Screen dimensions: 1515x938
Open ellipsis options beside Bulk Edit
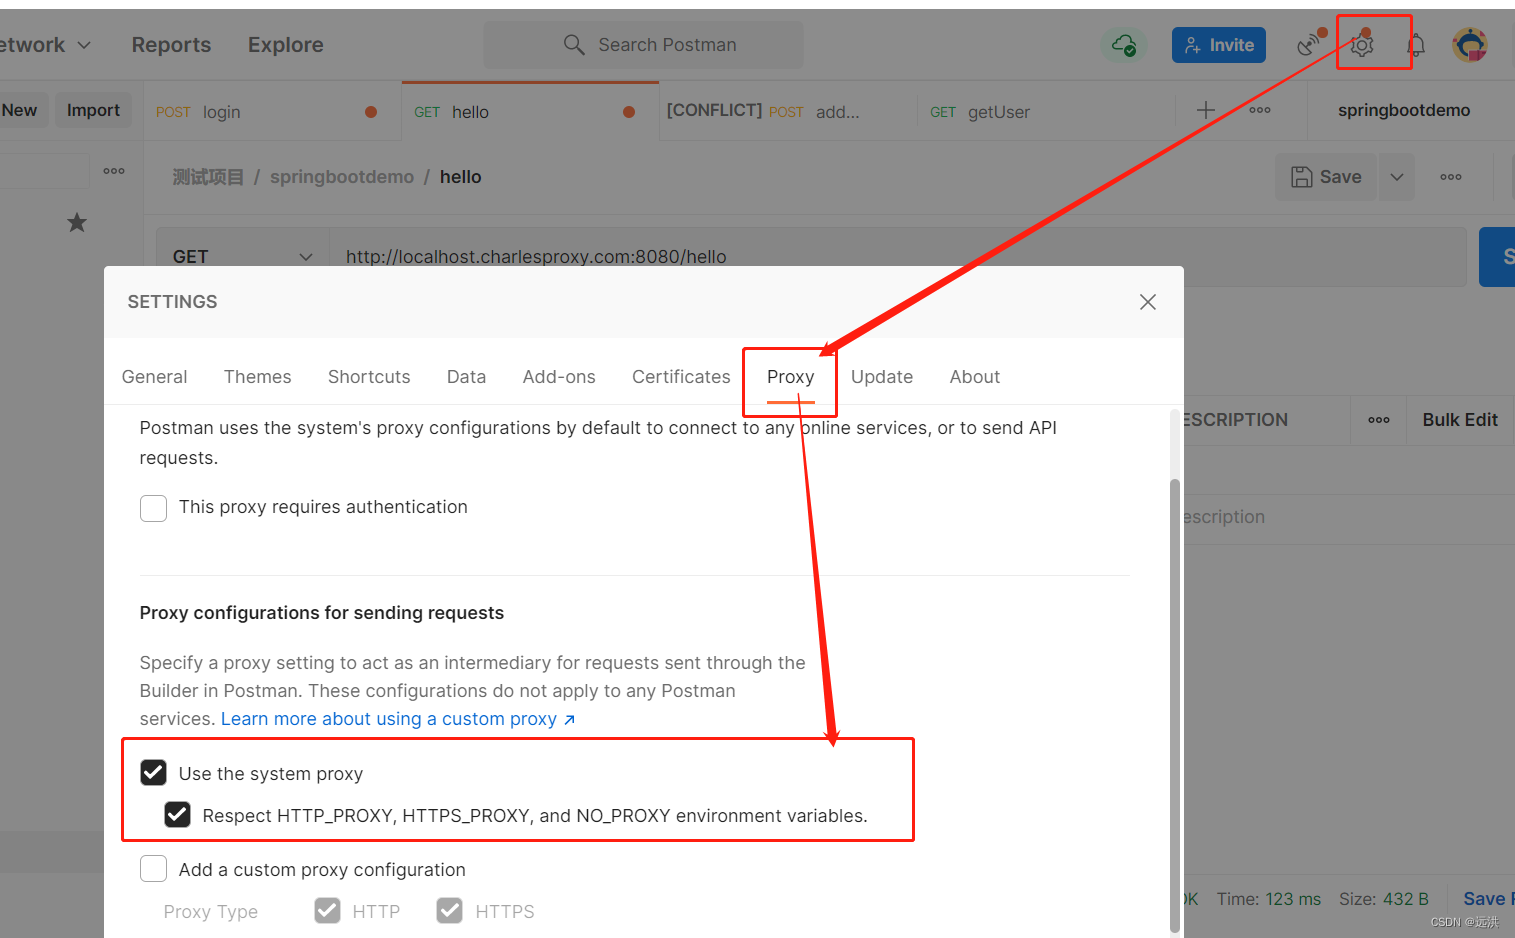(x=1379, y=420)
